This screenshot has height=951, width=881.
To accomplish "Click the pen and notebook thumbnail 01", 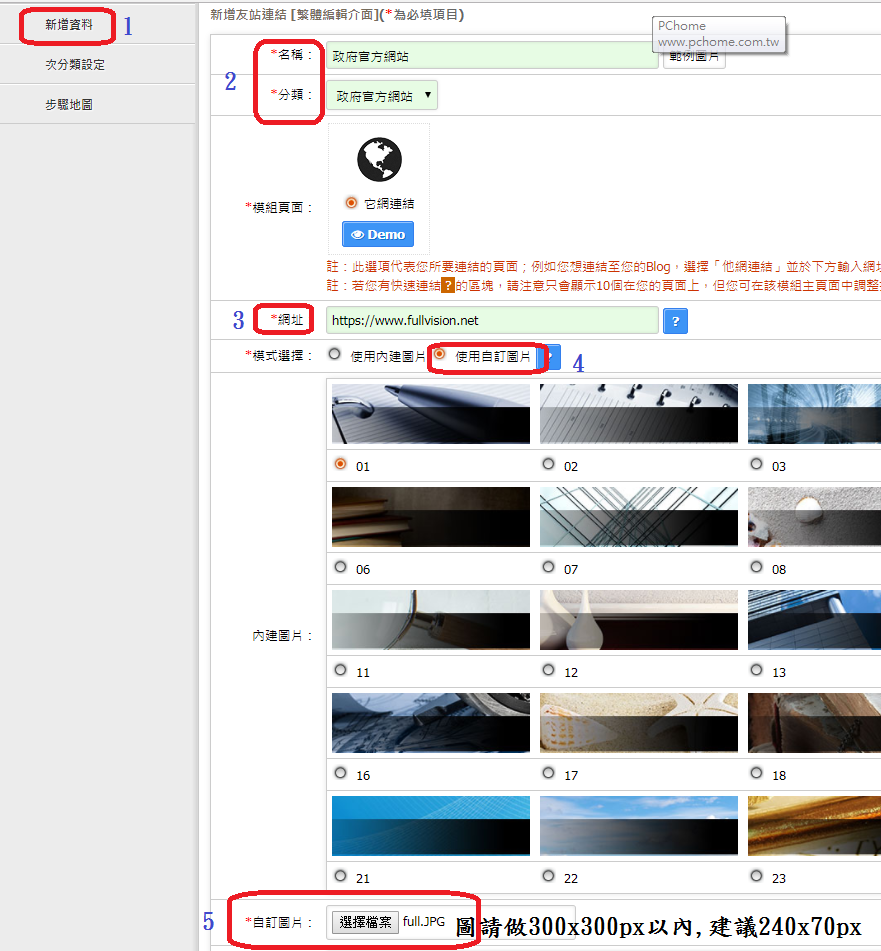I will pyautogui.click(x=430, y=414).
